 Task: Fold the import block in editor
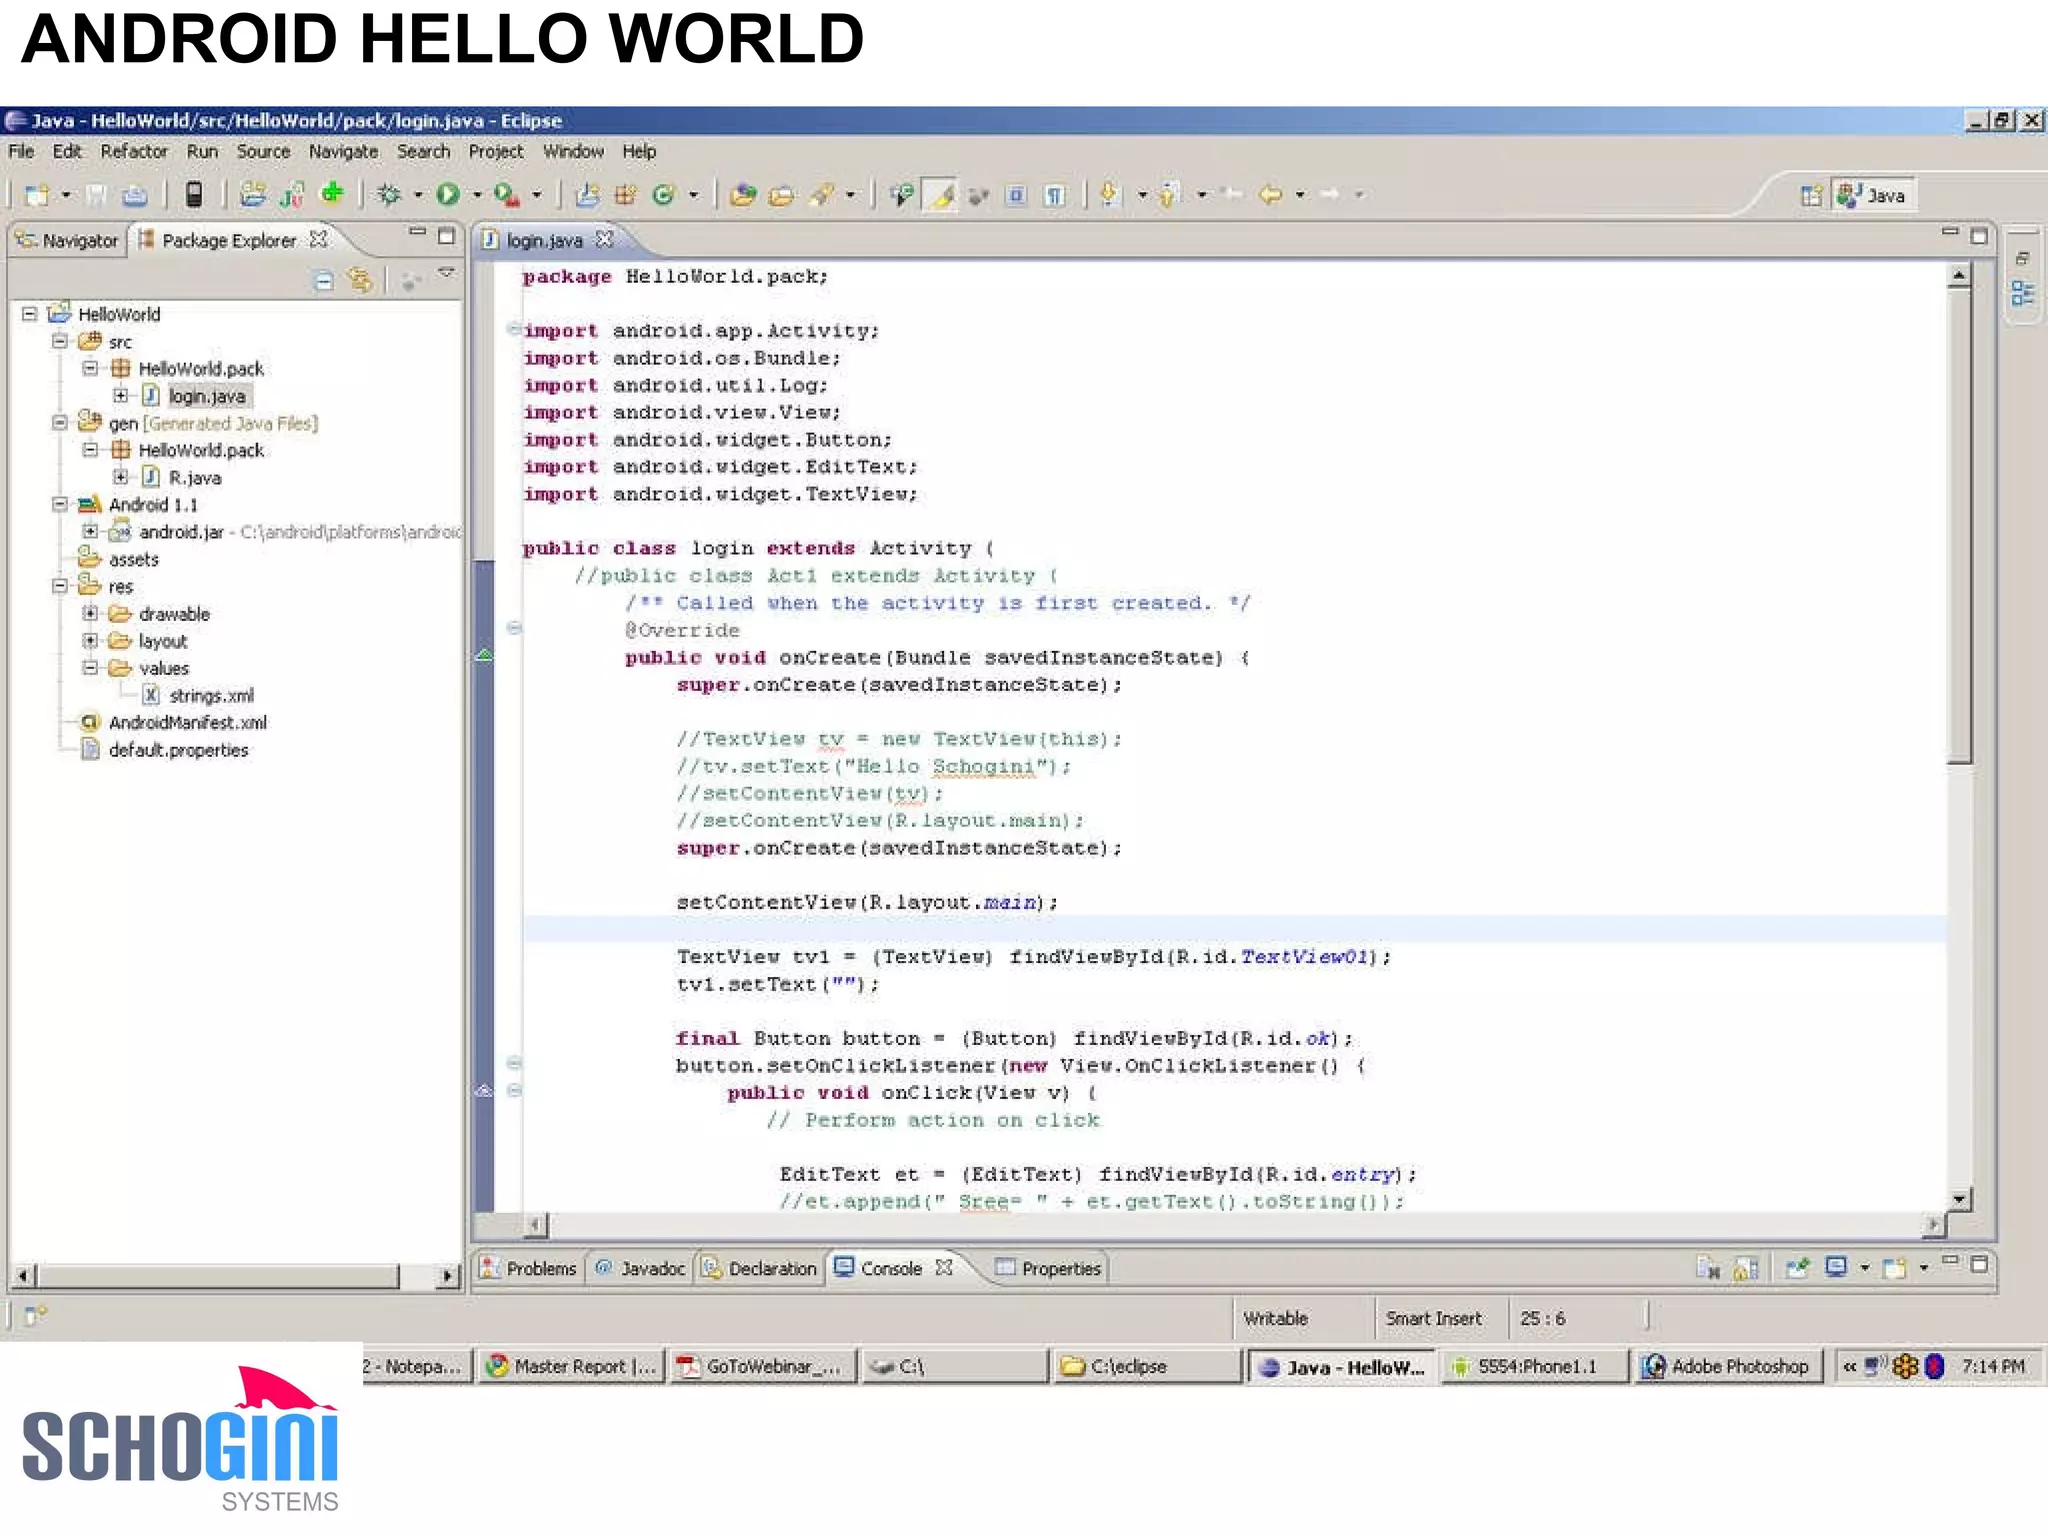click(514, 328)
